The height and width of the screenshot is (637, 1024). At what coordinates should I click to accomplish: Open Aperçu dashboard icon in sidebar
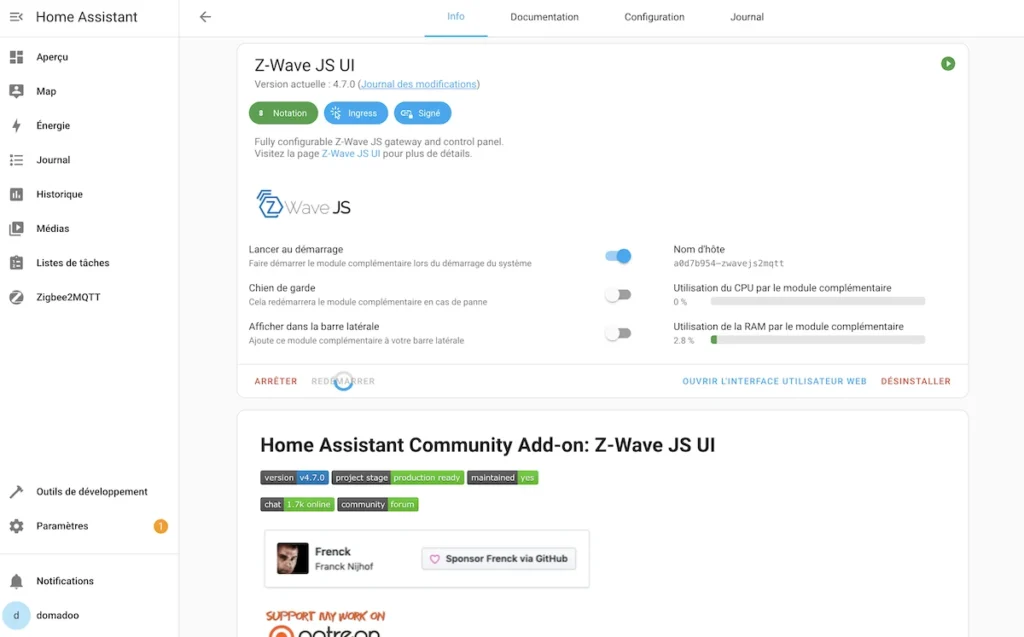pyautogui.click(x=16, y=57)
